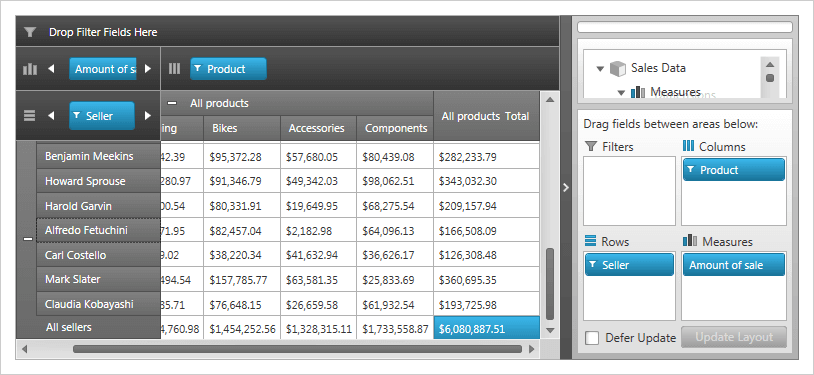Collapse the Sales Data tree node
This screenshot has height=375, width=814.
click(600, 69)
